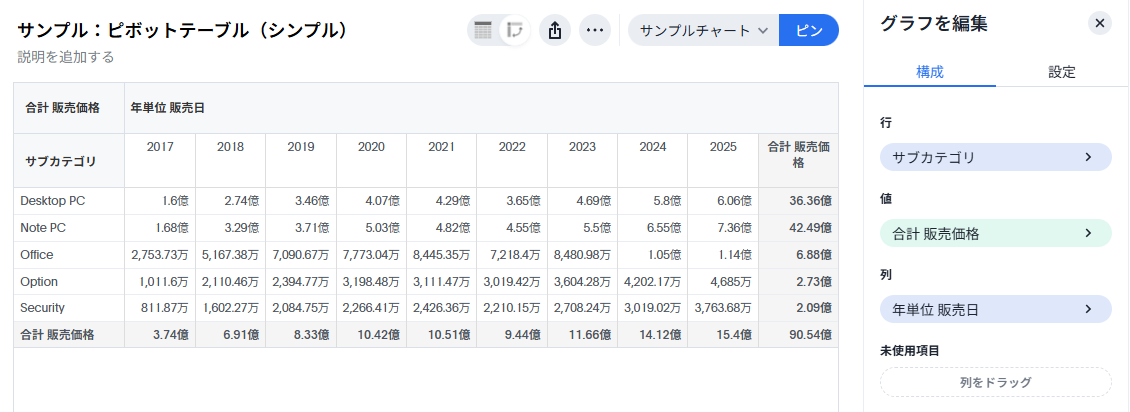This screenshot has height=412, width=1130.
Task: Switch to the 設定 tab
Action: point(1062,72)
